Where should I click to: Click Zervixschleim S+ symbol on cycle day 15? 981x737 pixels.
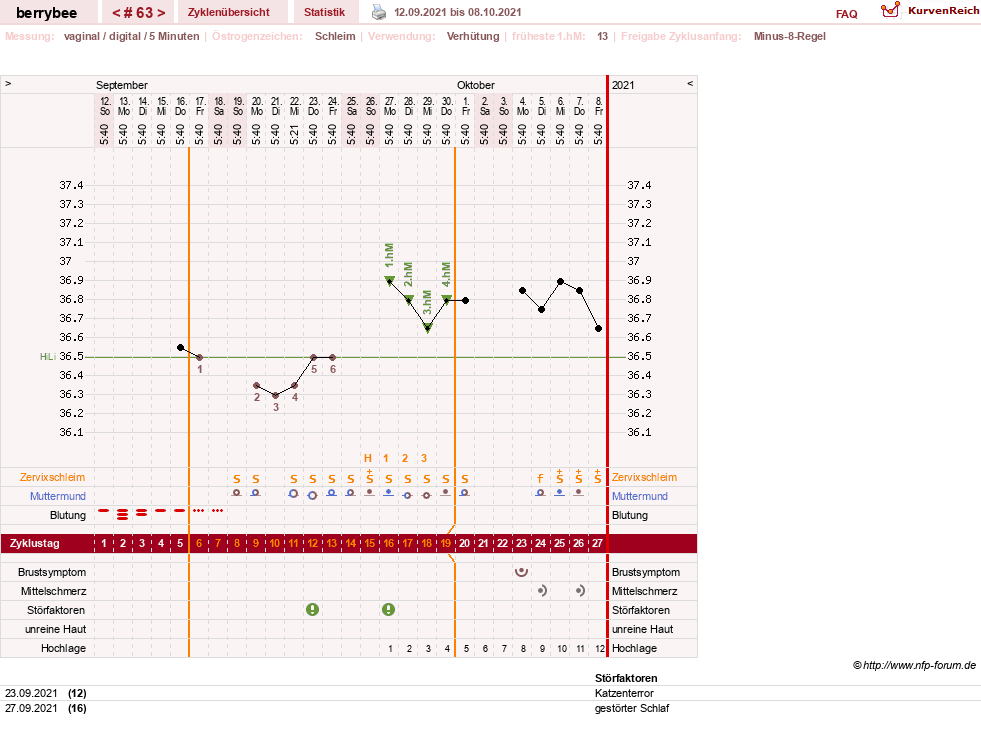coord(370,476)
